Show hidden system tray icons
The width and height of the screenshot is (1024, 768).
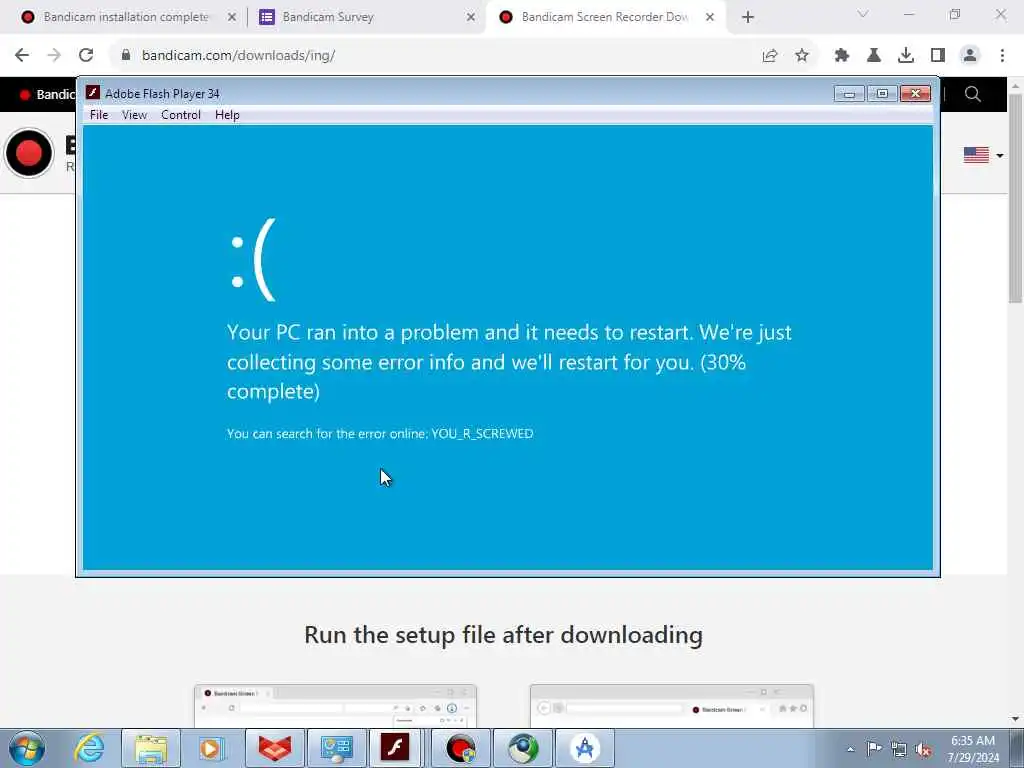pos(850,749)
